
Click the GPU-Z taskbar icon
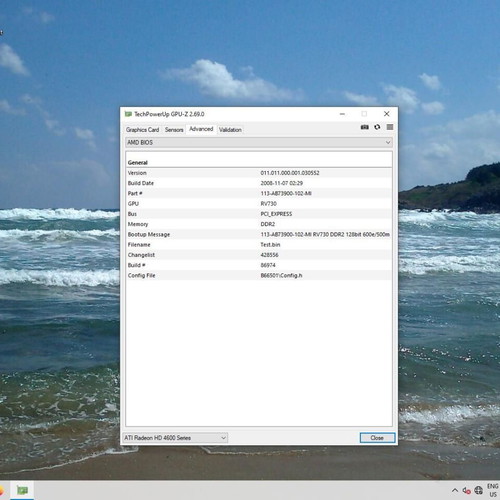[22, 490]
